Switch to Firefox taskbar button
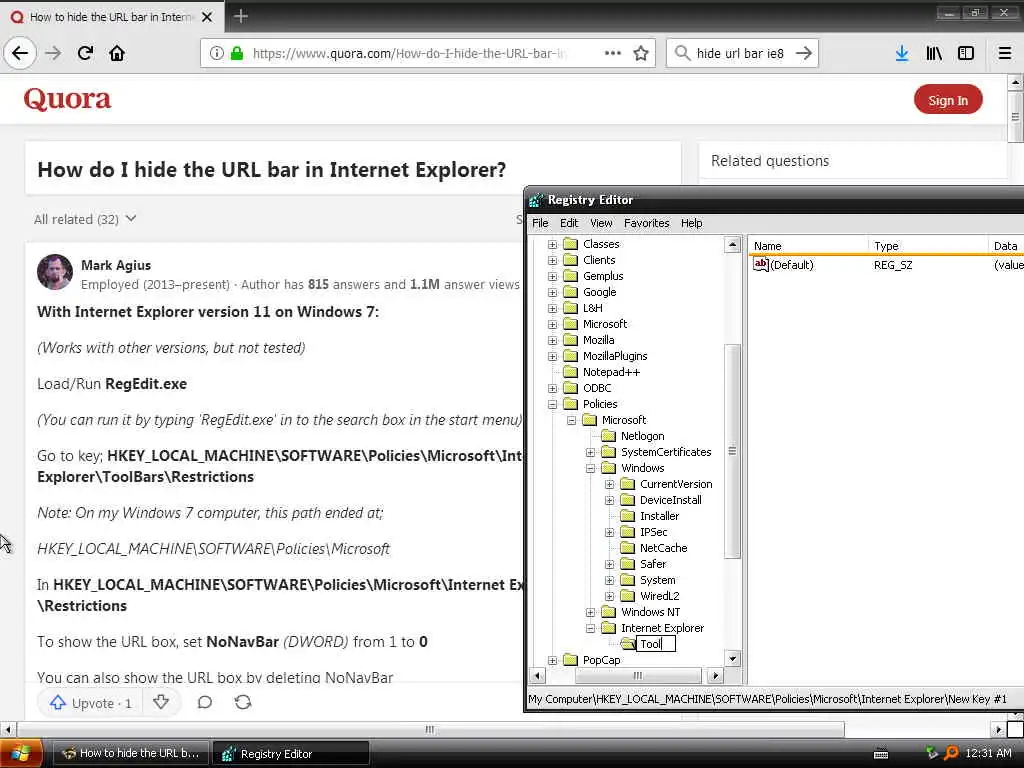This screenshot has height=768, width=1024. 130,753
